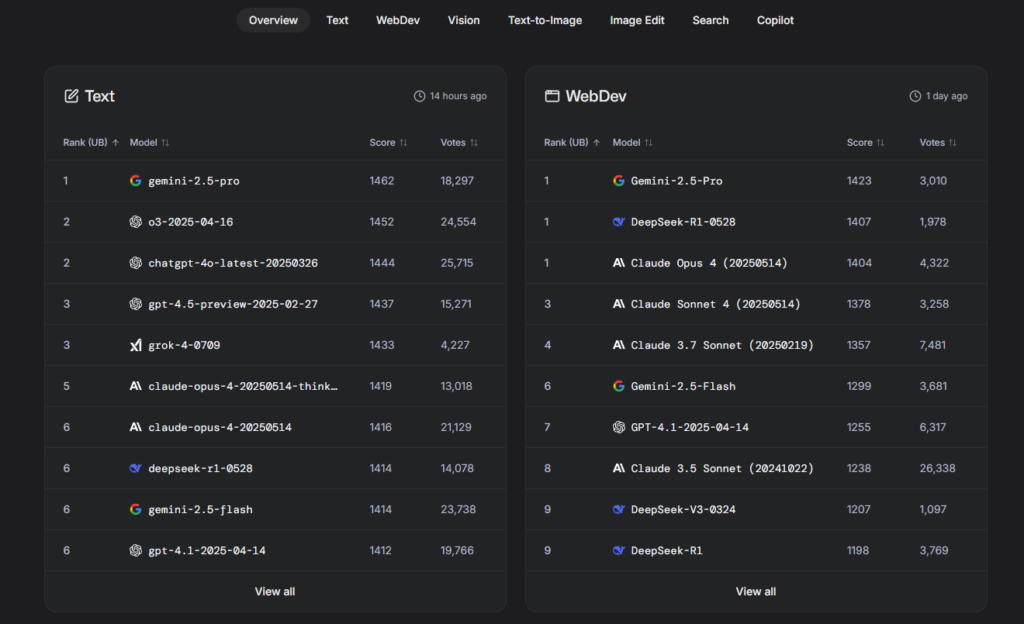
Task: Open the Text tab in the top navigation
Action: pos(337,20)
